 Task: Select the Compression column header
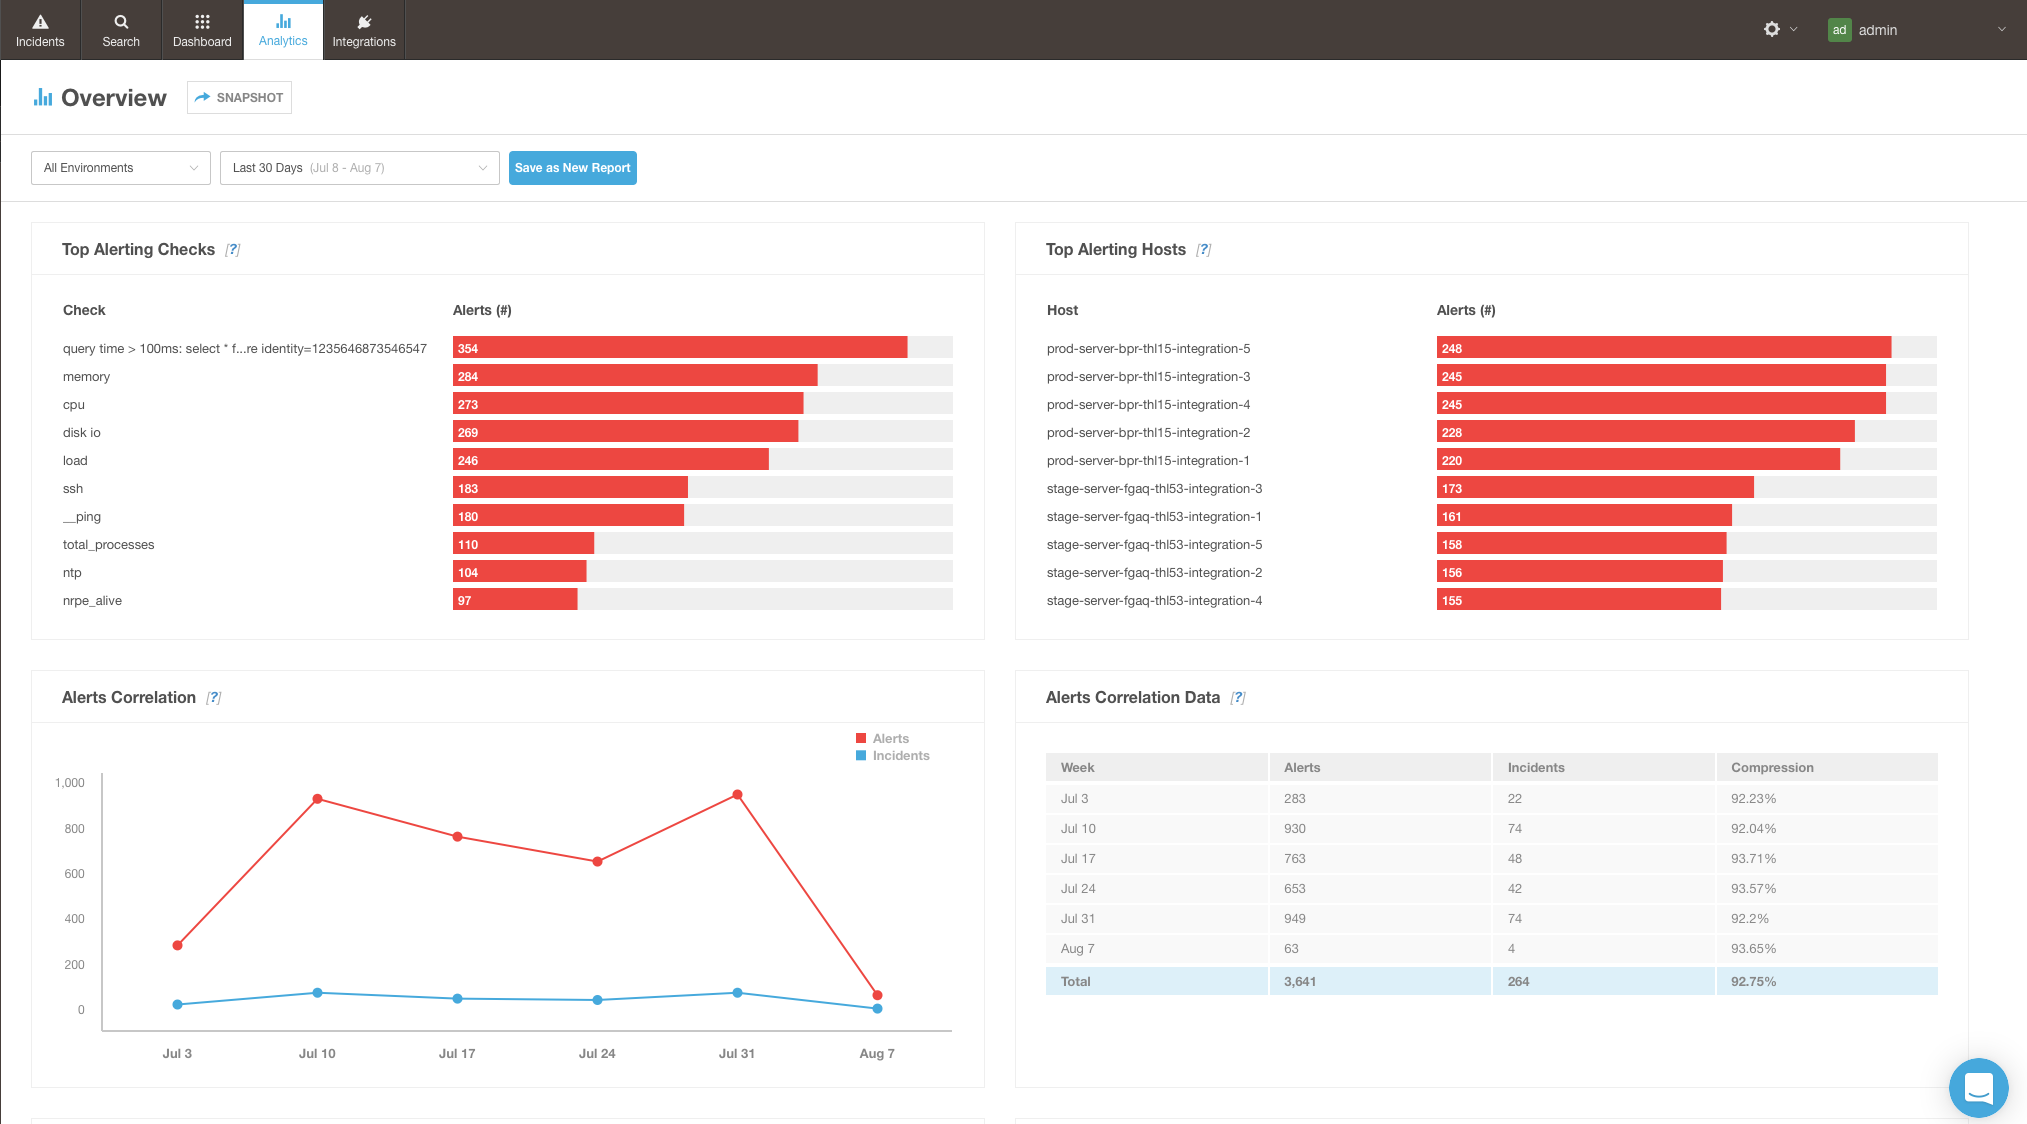point(1772,768)
